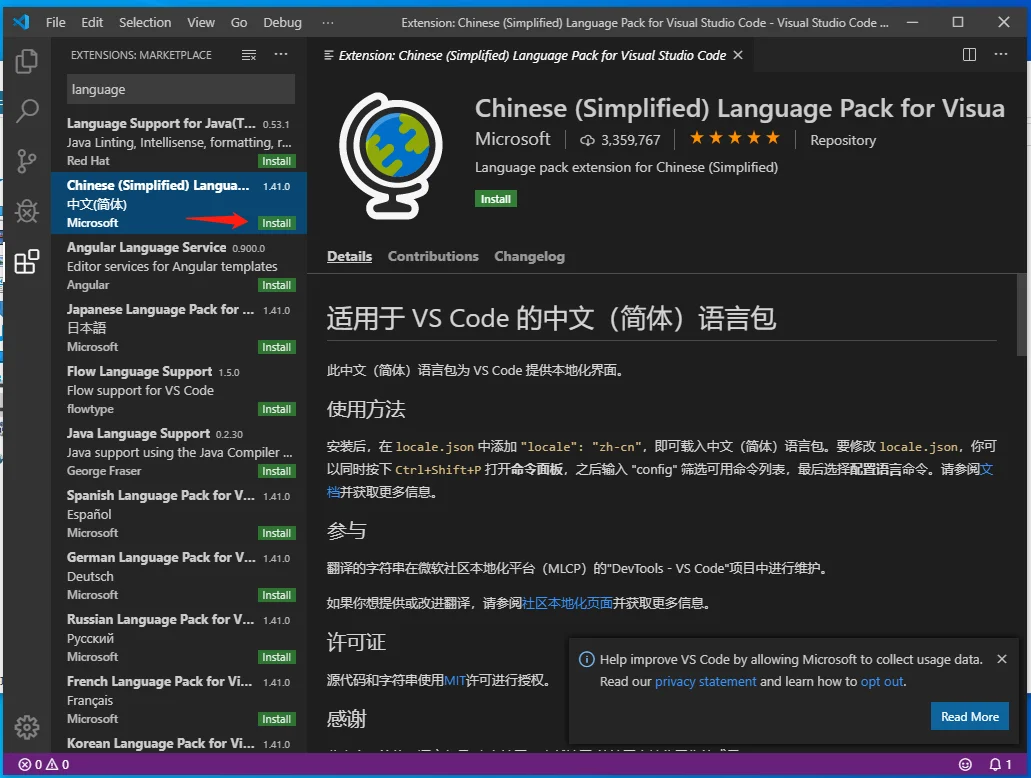Select Russian Language Pack list title
Screen dimensions: 1031x778
pyautogui.click(x=160, y=620)
